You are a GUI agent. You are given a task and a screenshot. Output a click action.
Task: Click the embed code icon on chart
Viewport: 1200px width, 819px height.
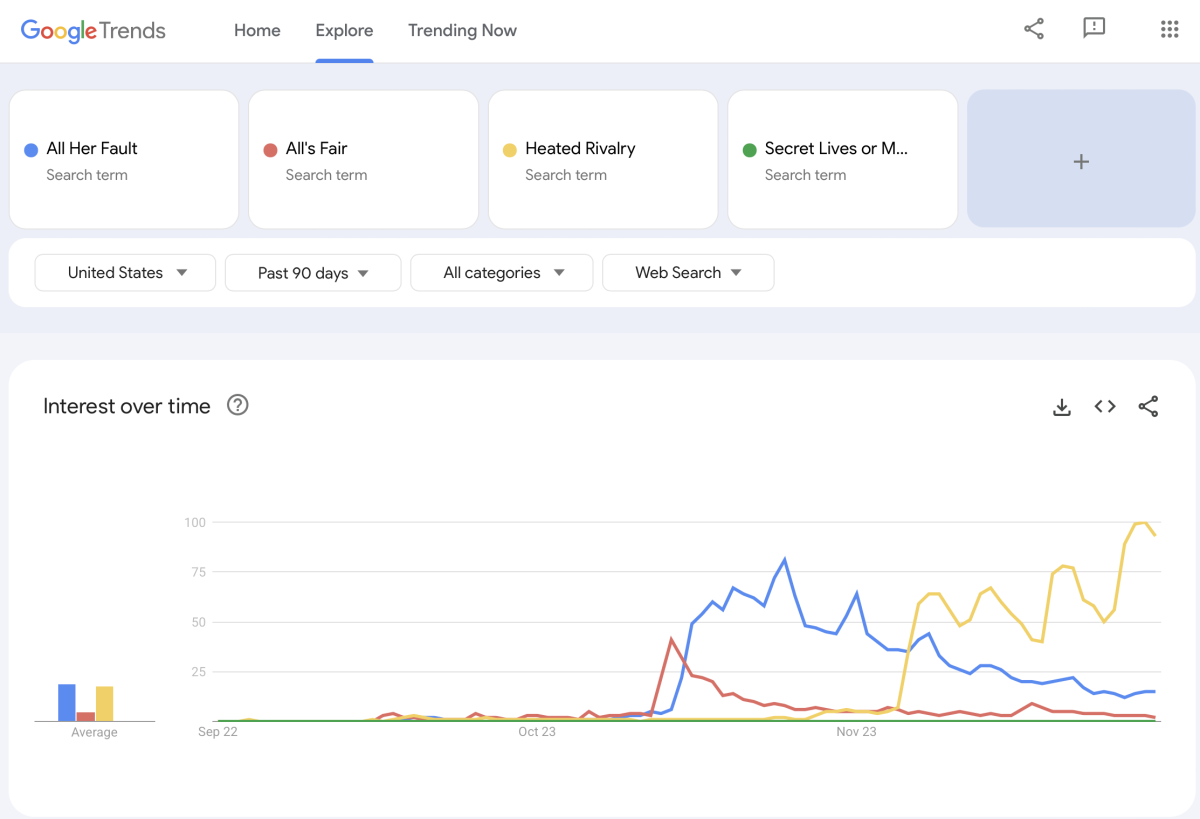pos(1105,406)
